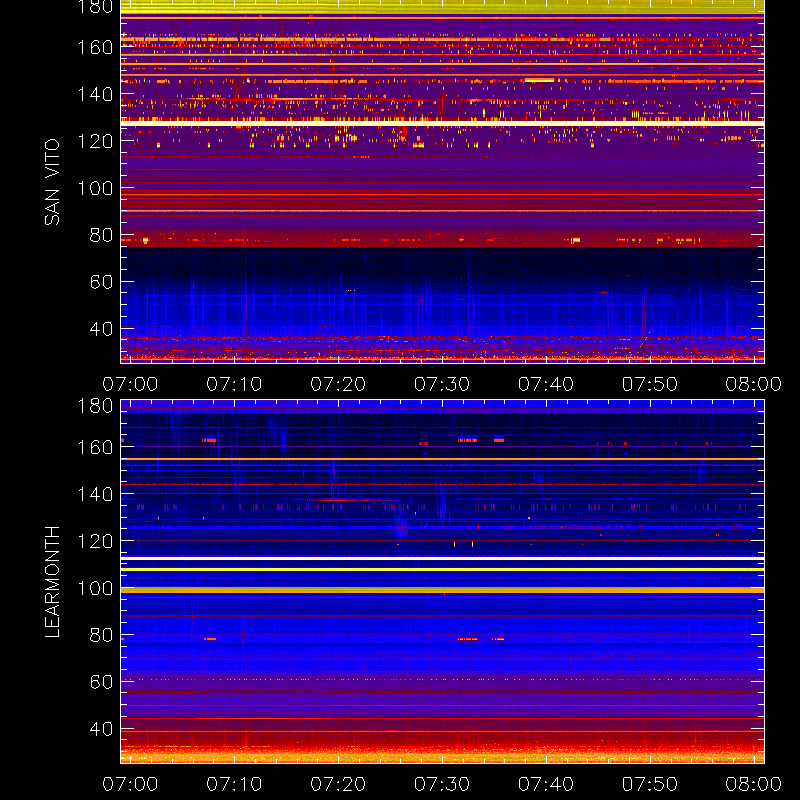
Task: Select the 160 frequency label on the Learmonth axis
Action: tap(95, 447)
